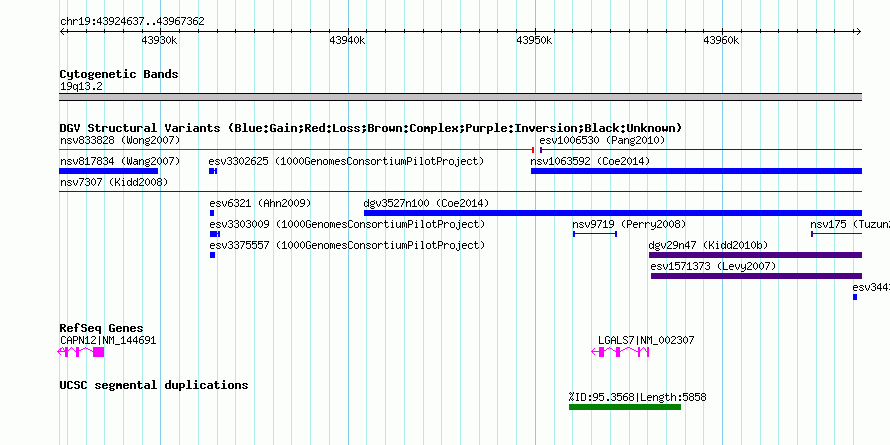Click the esv3375557 blue marker
Image resolution: width=890 pixels, height=445 pixels.
pos(212,255)
